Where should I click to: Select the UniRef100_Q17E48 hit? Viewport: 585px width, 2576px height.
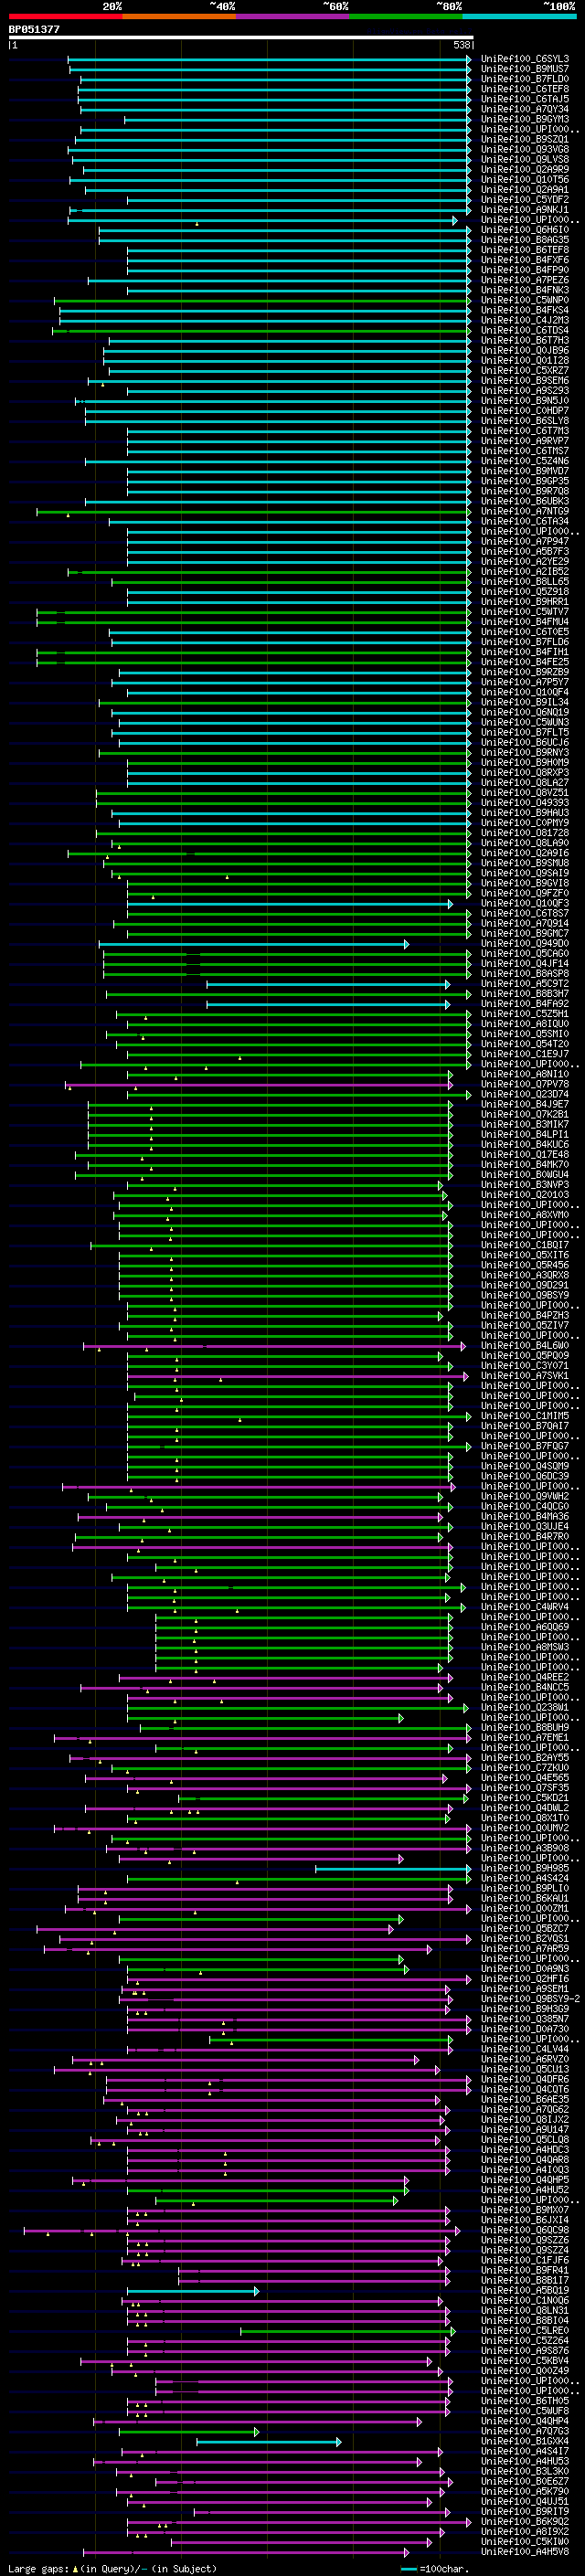click(524, 1155)
